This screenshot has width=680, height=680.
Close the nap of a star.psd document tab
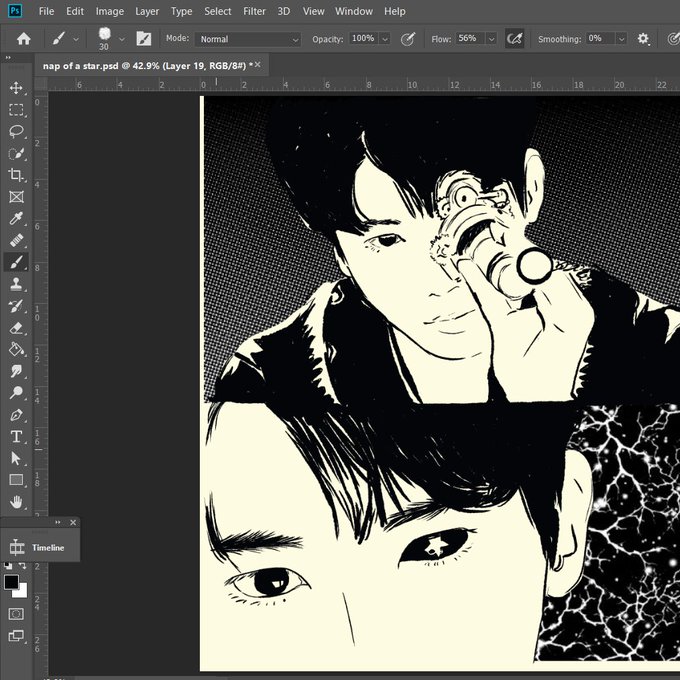pyautogui.click(x=258, y=65)
